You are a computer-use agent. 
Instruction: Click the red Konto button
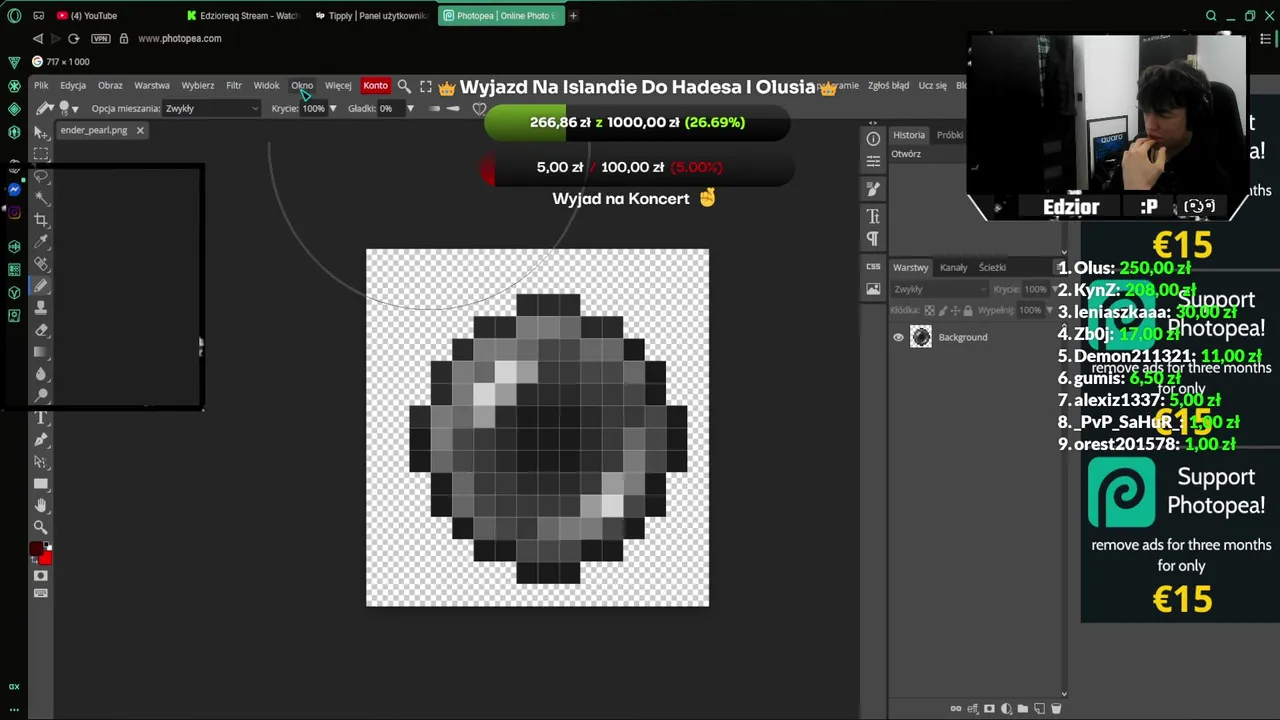click(375, 86)
